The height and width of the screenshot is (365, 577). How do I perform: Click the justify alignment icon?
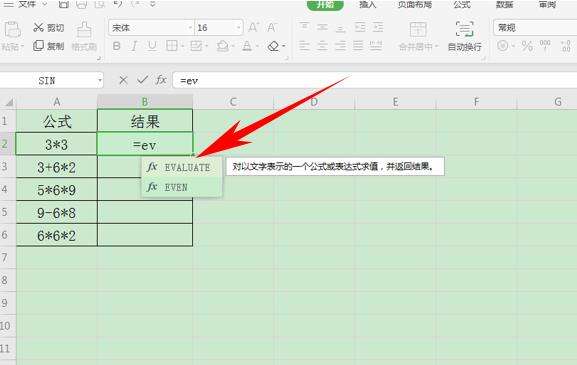coord(358,46)
